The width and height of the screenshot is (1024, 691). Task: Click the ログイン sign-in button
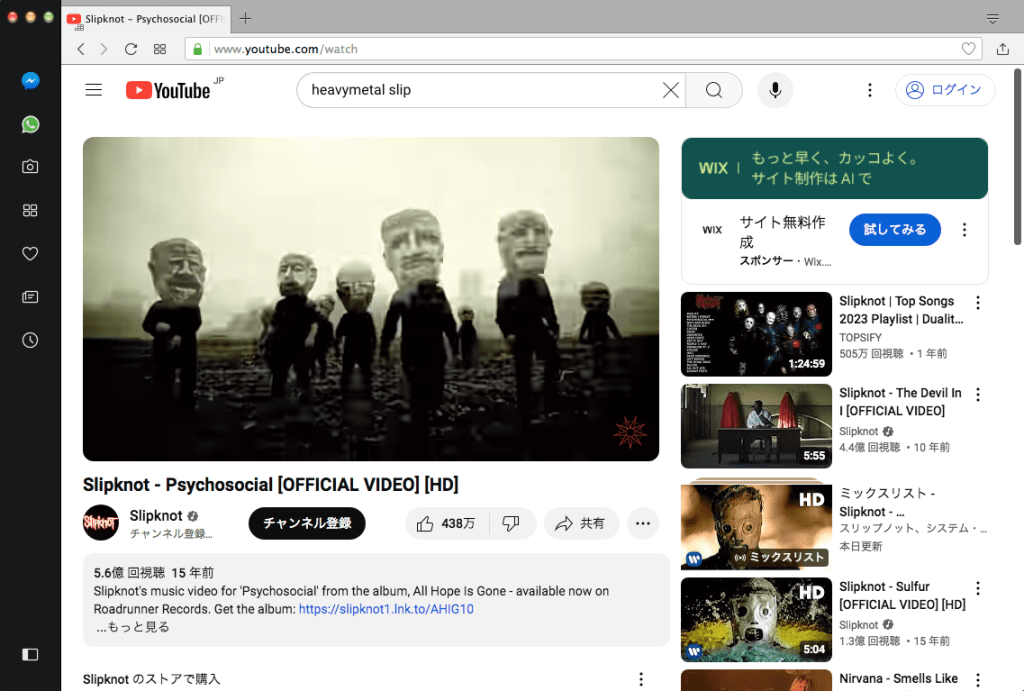click(x=945, y=89)
